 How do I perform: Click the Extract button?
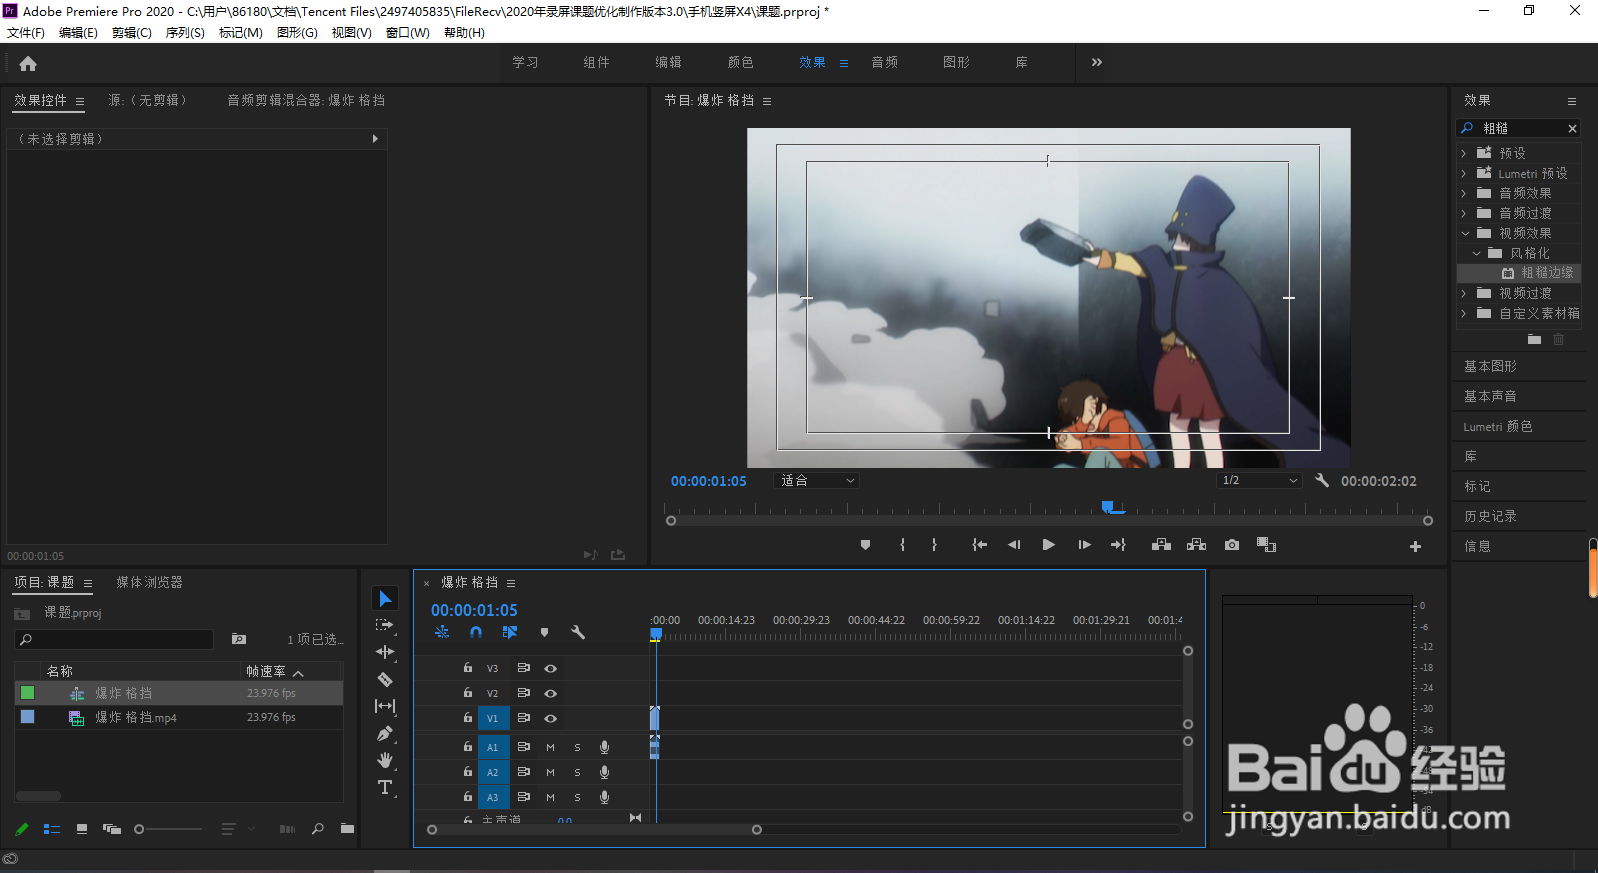[x=1196, y=545]
